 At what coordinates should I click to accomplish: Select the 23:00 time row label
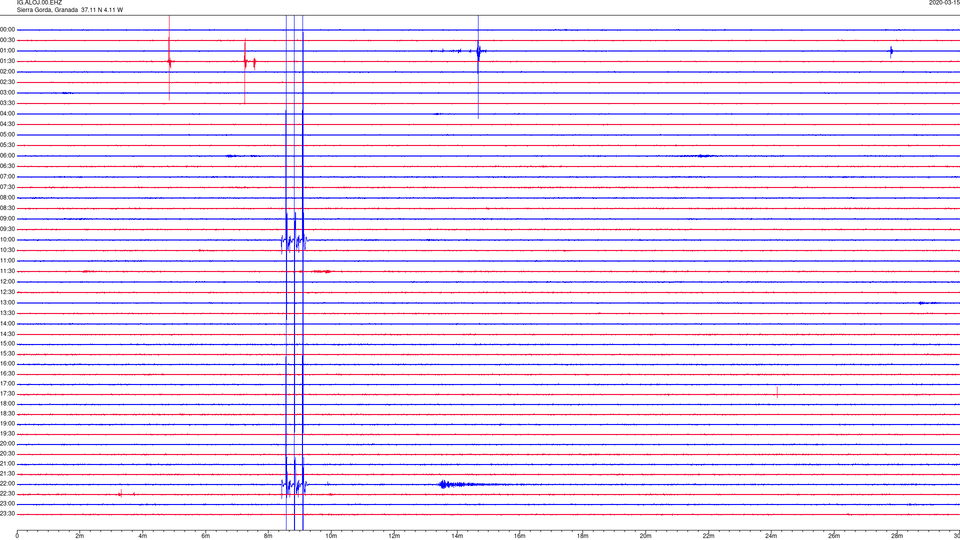(x=8, y=504)
